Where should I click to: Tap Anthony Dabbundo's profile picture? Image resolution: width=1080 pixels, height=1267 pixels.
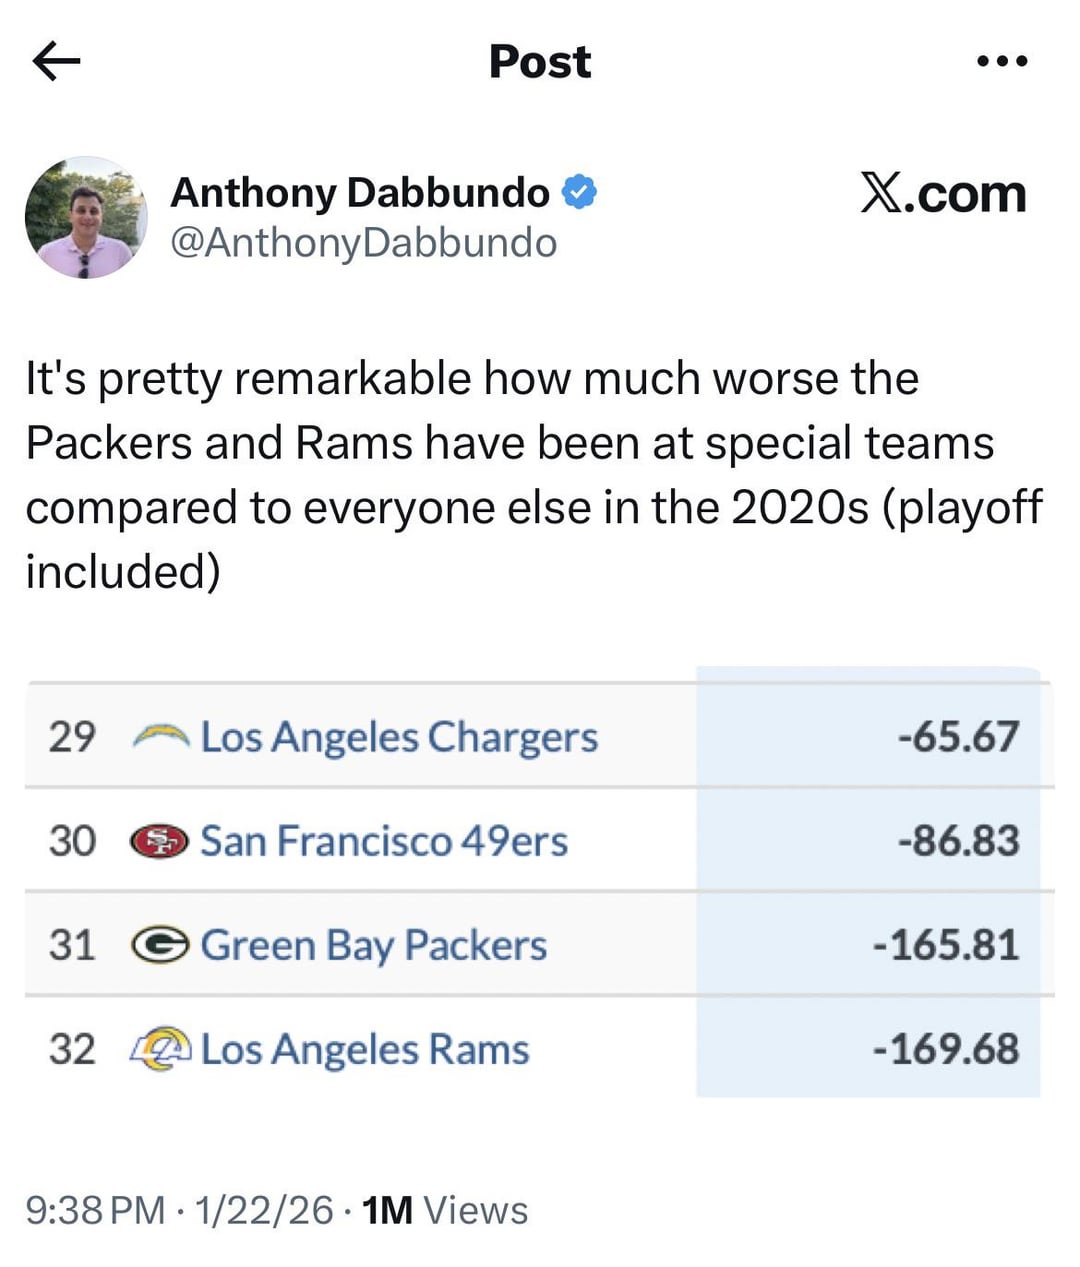(86, 217)
